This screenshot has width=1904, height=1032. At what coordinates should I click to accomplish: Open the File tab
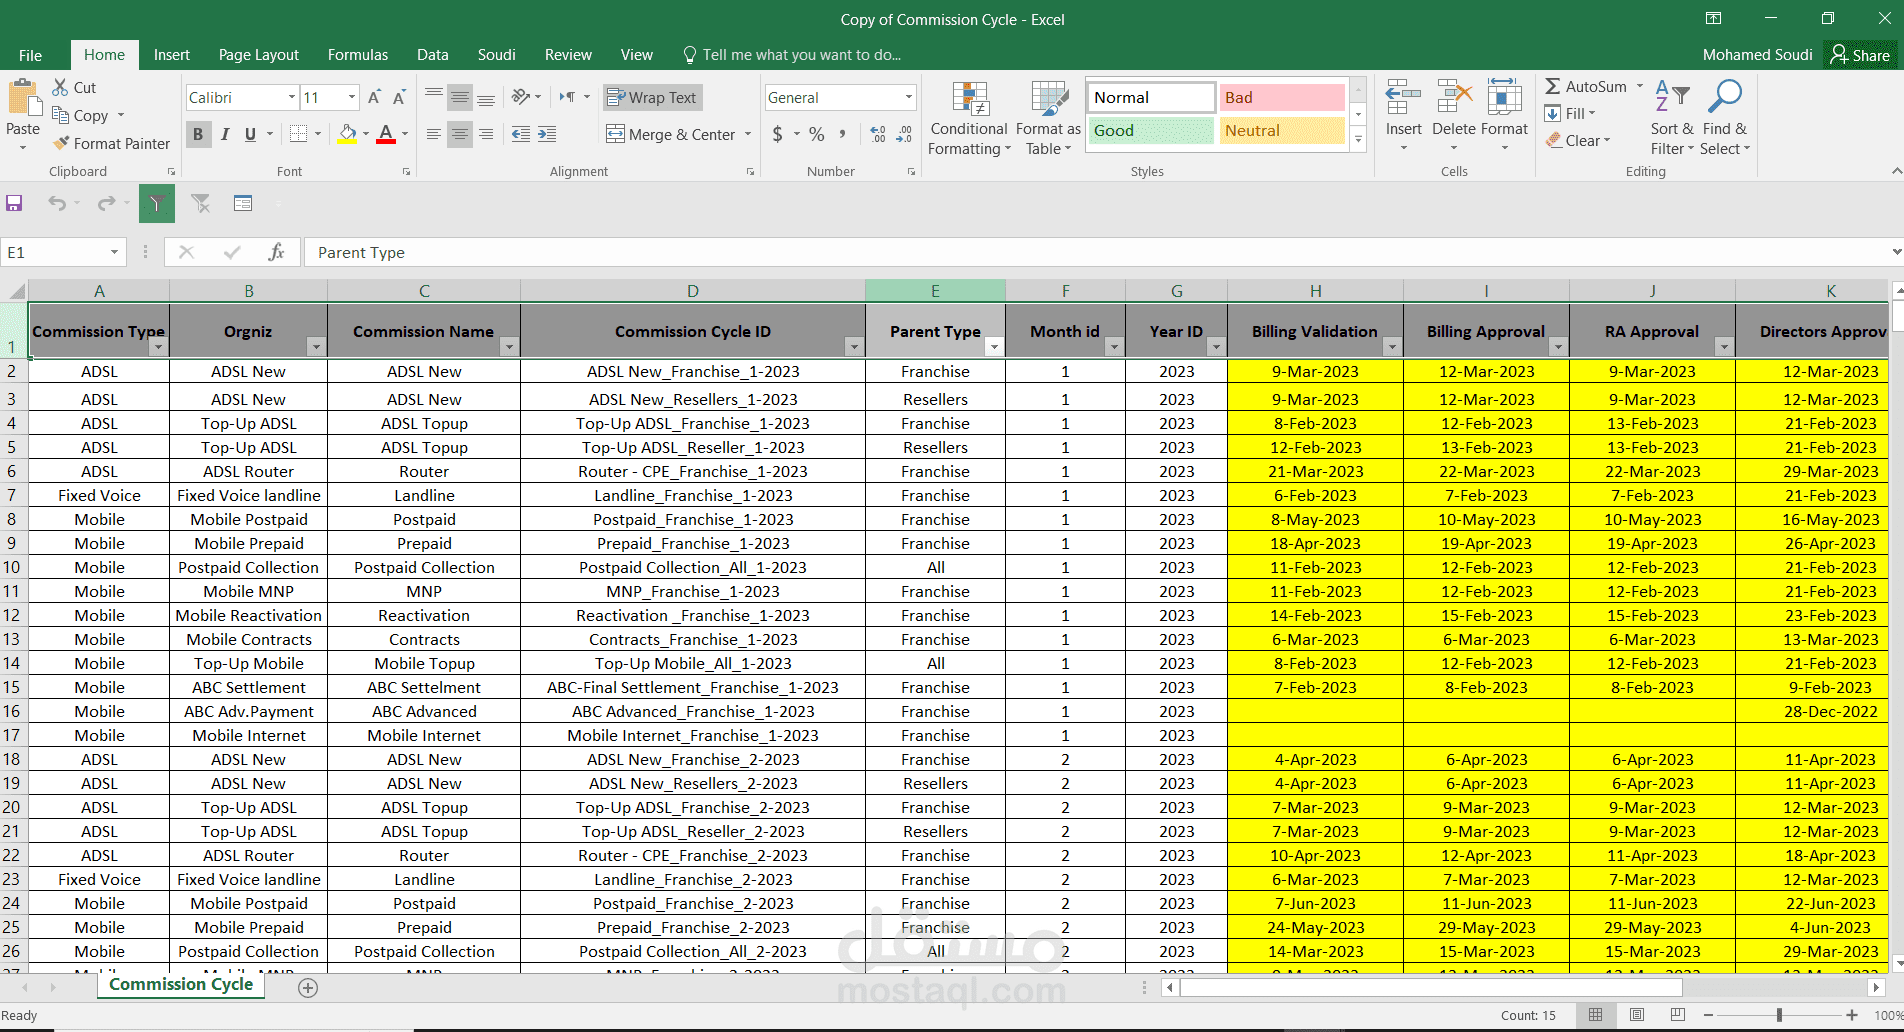pyautogui.click(x=30, y=55)
